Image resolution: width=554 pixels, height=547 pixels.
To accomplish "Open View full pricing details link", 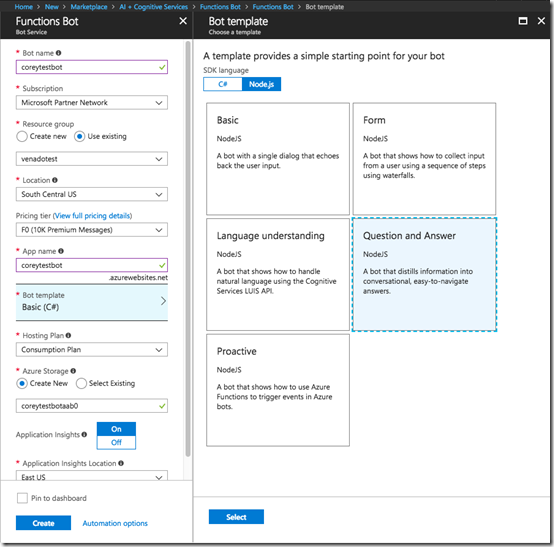I will pyautogui.click(x=93, y=216).
